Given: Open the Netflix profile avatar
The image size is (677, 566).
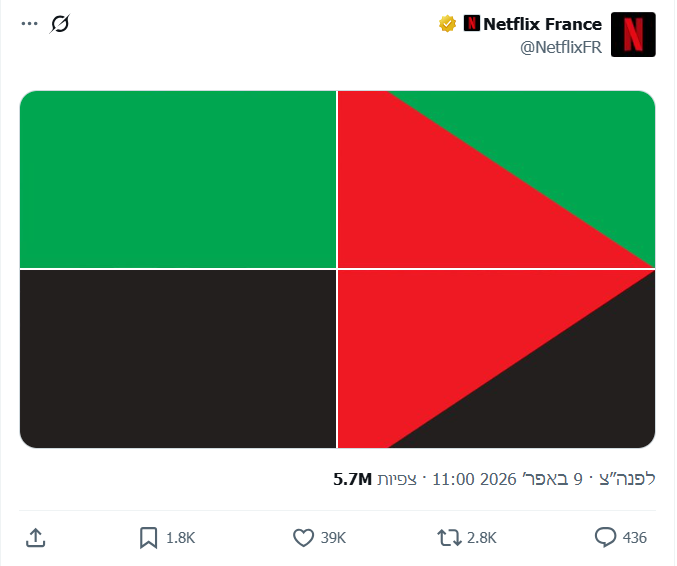Looking at the screenshot, I should click(632, 35).
